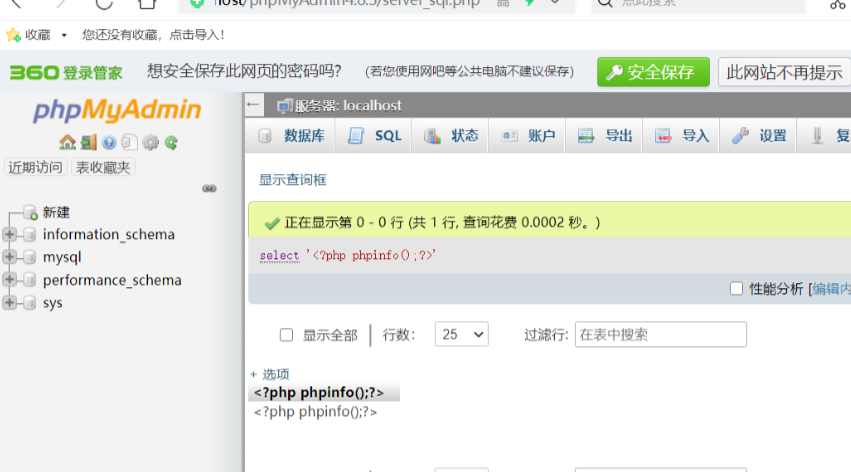Select the mysql database
Screen dimensions: 851x472
[x=62, y=257]
